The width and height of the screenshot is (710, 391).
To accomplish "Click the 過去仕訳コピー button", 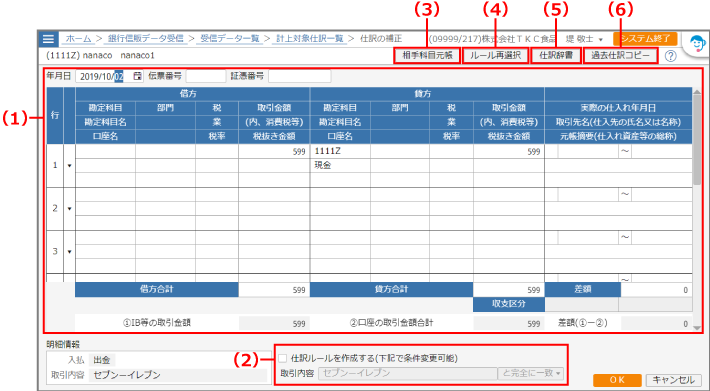I will point(620,56).
